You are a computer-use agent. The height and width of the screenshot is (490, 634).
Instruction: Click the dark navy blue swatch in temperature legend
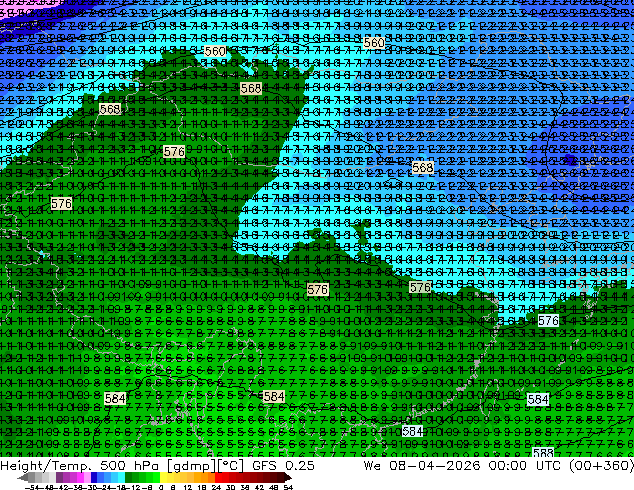(94, 477)
